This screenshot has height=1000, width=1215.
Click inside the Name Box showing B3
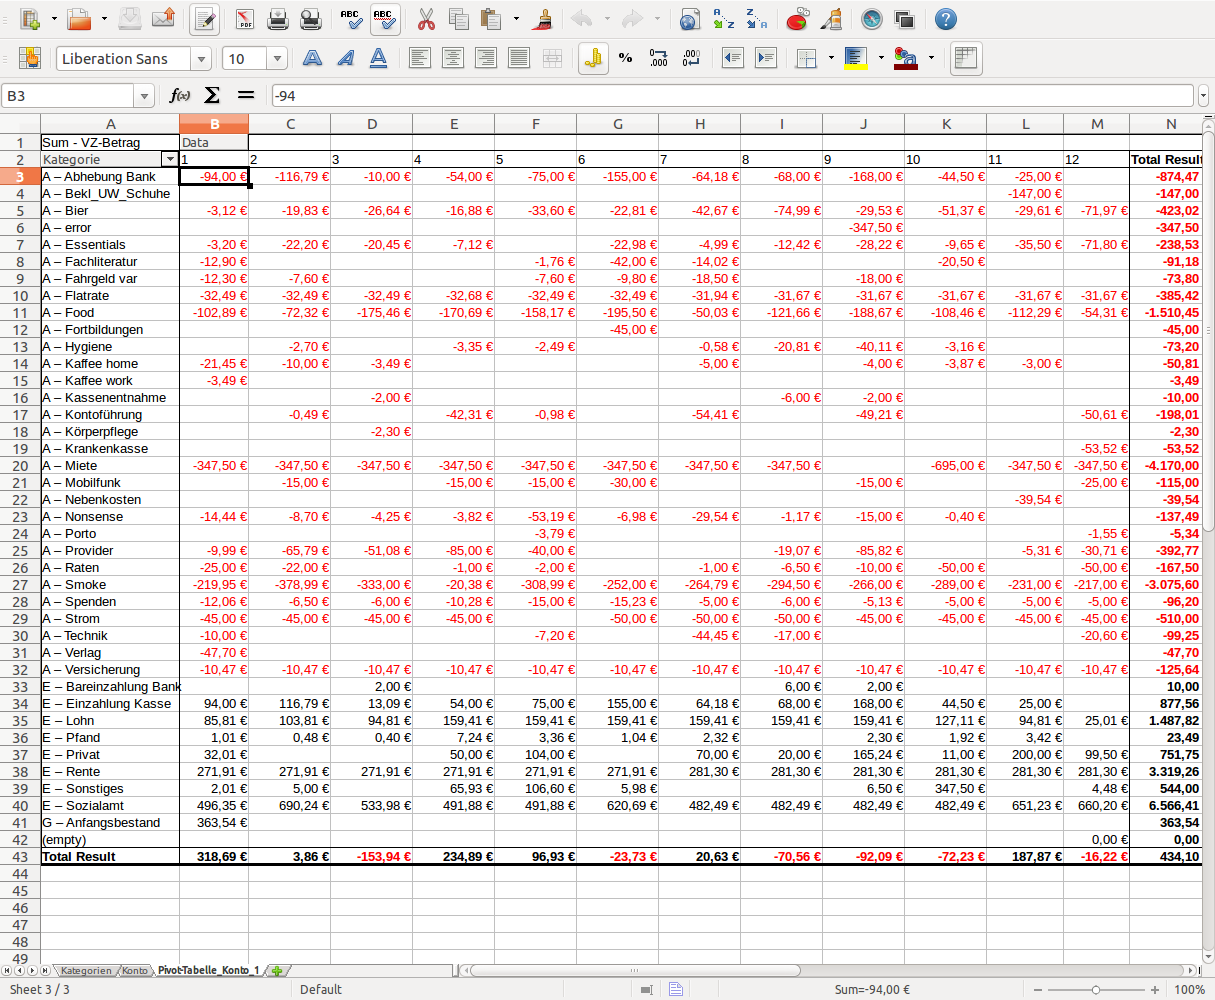68,96
